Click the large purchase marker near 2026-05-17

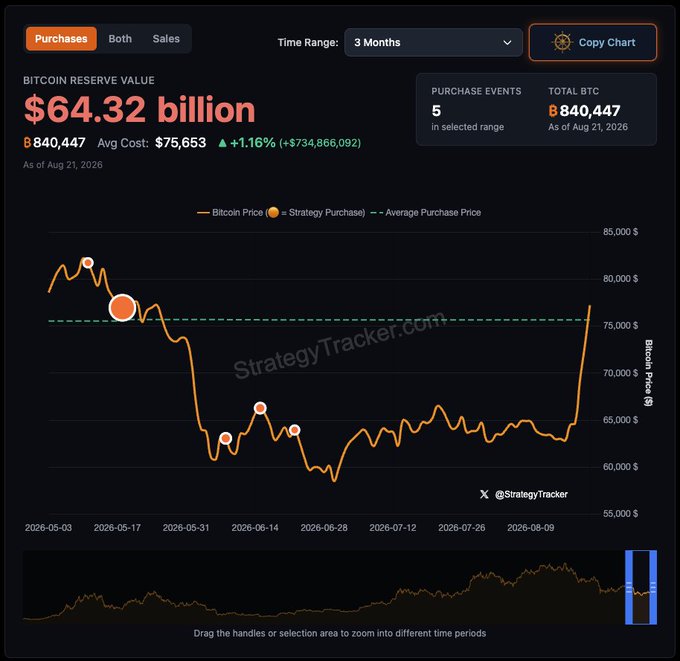tap(122, 308)
